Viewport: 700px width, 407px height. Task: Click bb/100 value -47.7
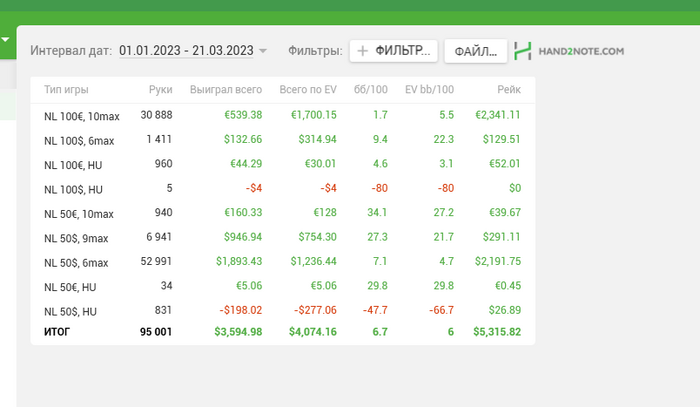[375, 310]
